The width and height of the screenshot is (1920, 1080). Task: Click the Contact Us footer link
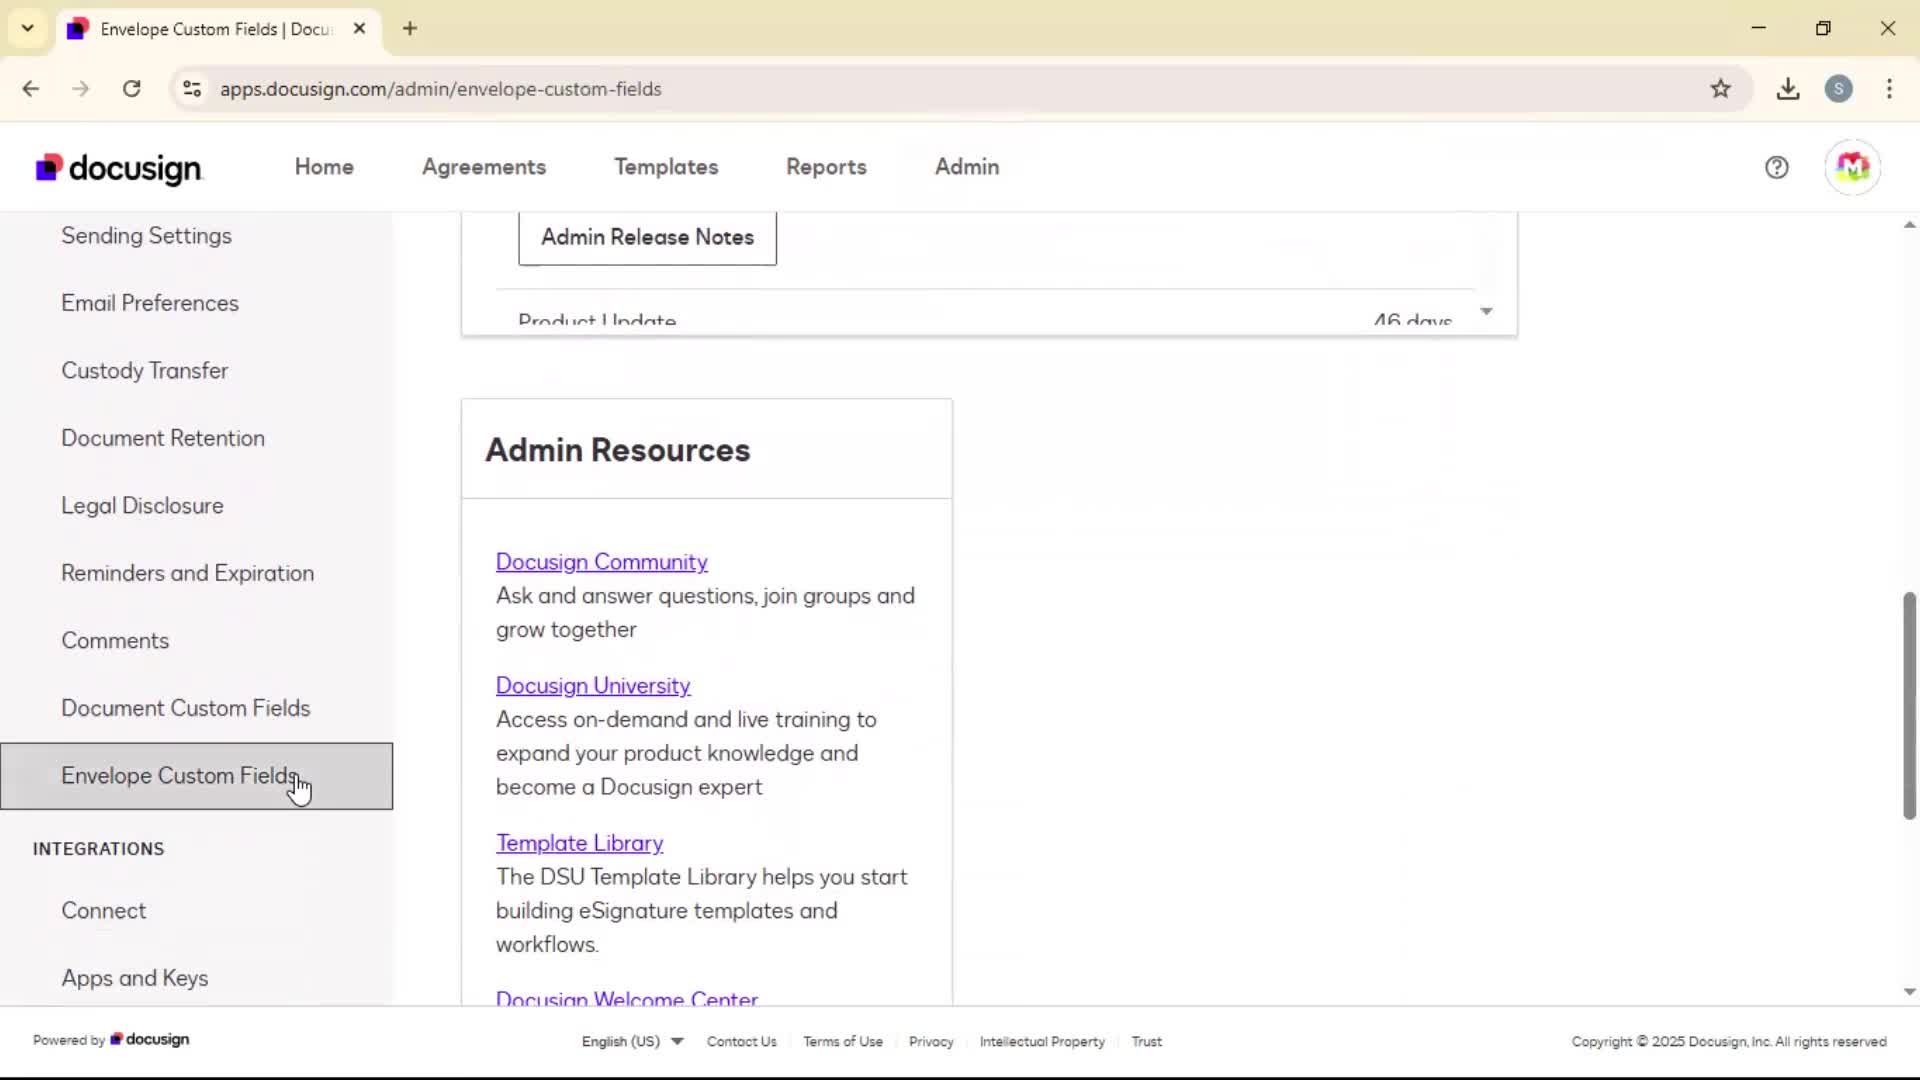pos(741,1041)
